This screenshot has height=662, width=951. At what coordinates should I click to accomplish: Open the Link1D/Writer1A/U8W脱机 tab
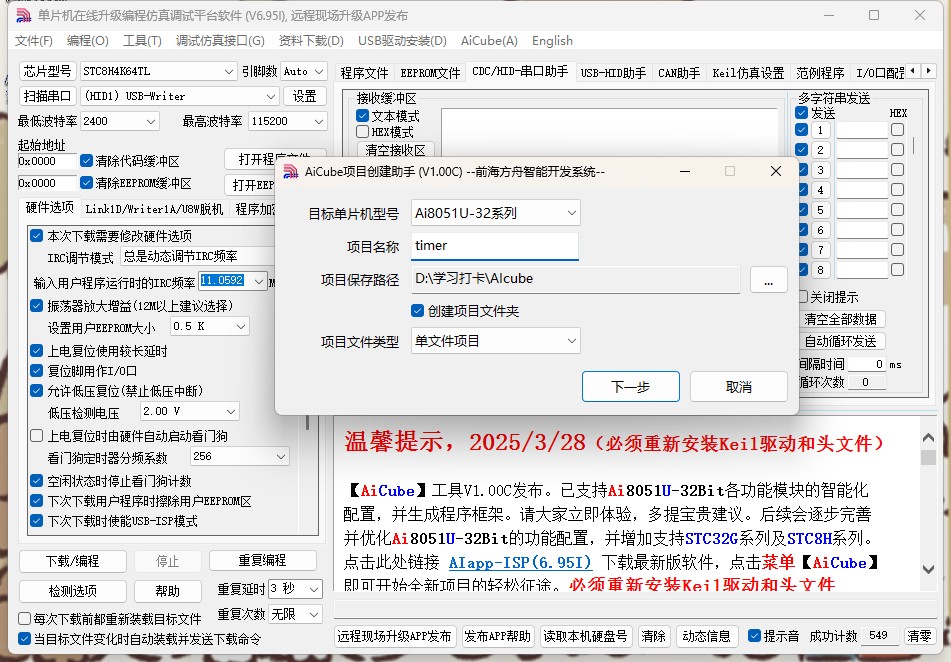click(x=154, y=209)
